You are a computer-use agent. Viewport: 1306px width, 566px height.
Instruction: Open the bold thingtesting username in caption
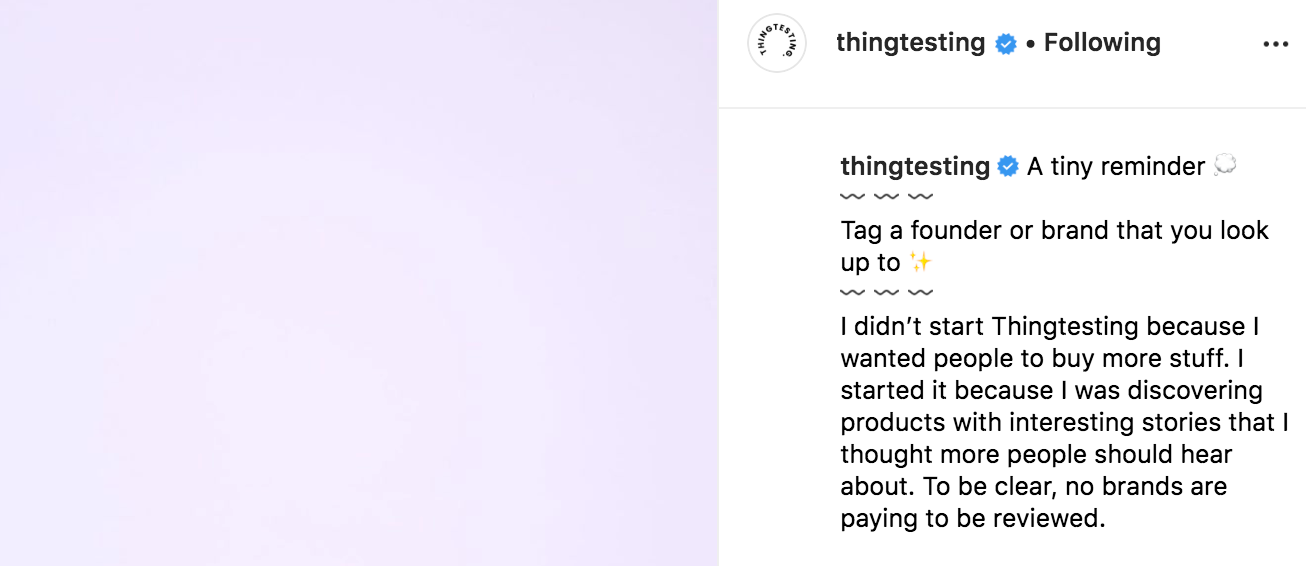click(x=914, y=167)
